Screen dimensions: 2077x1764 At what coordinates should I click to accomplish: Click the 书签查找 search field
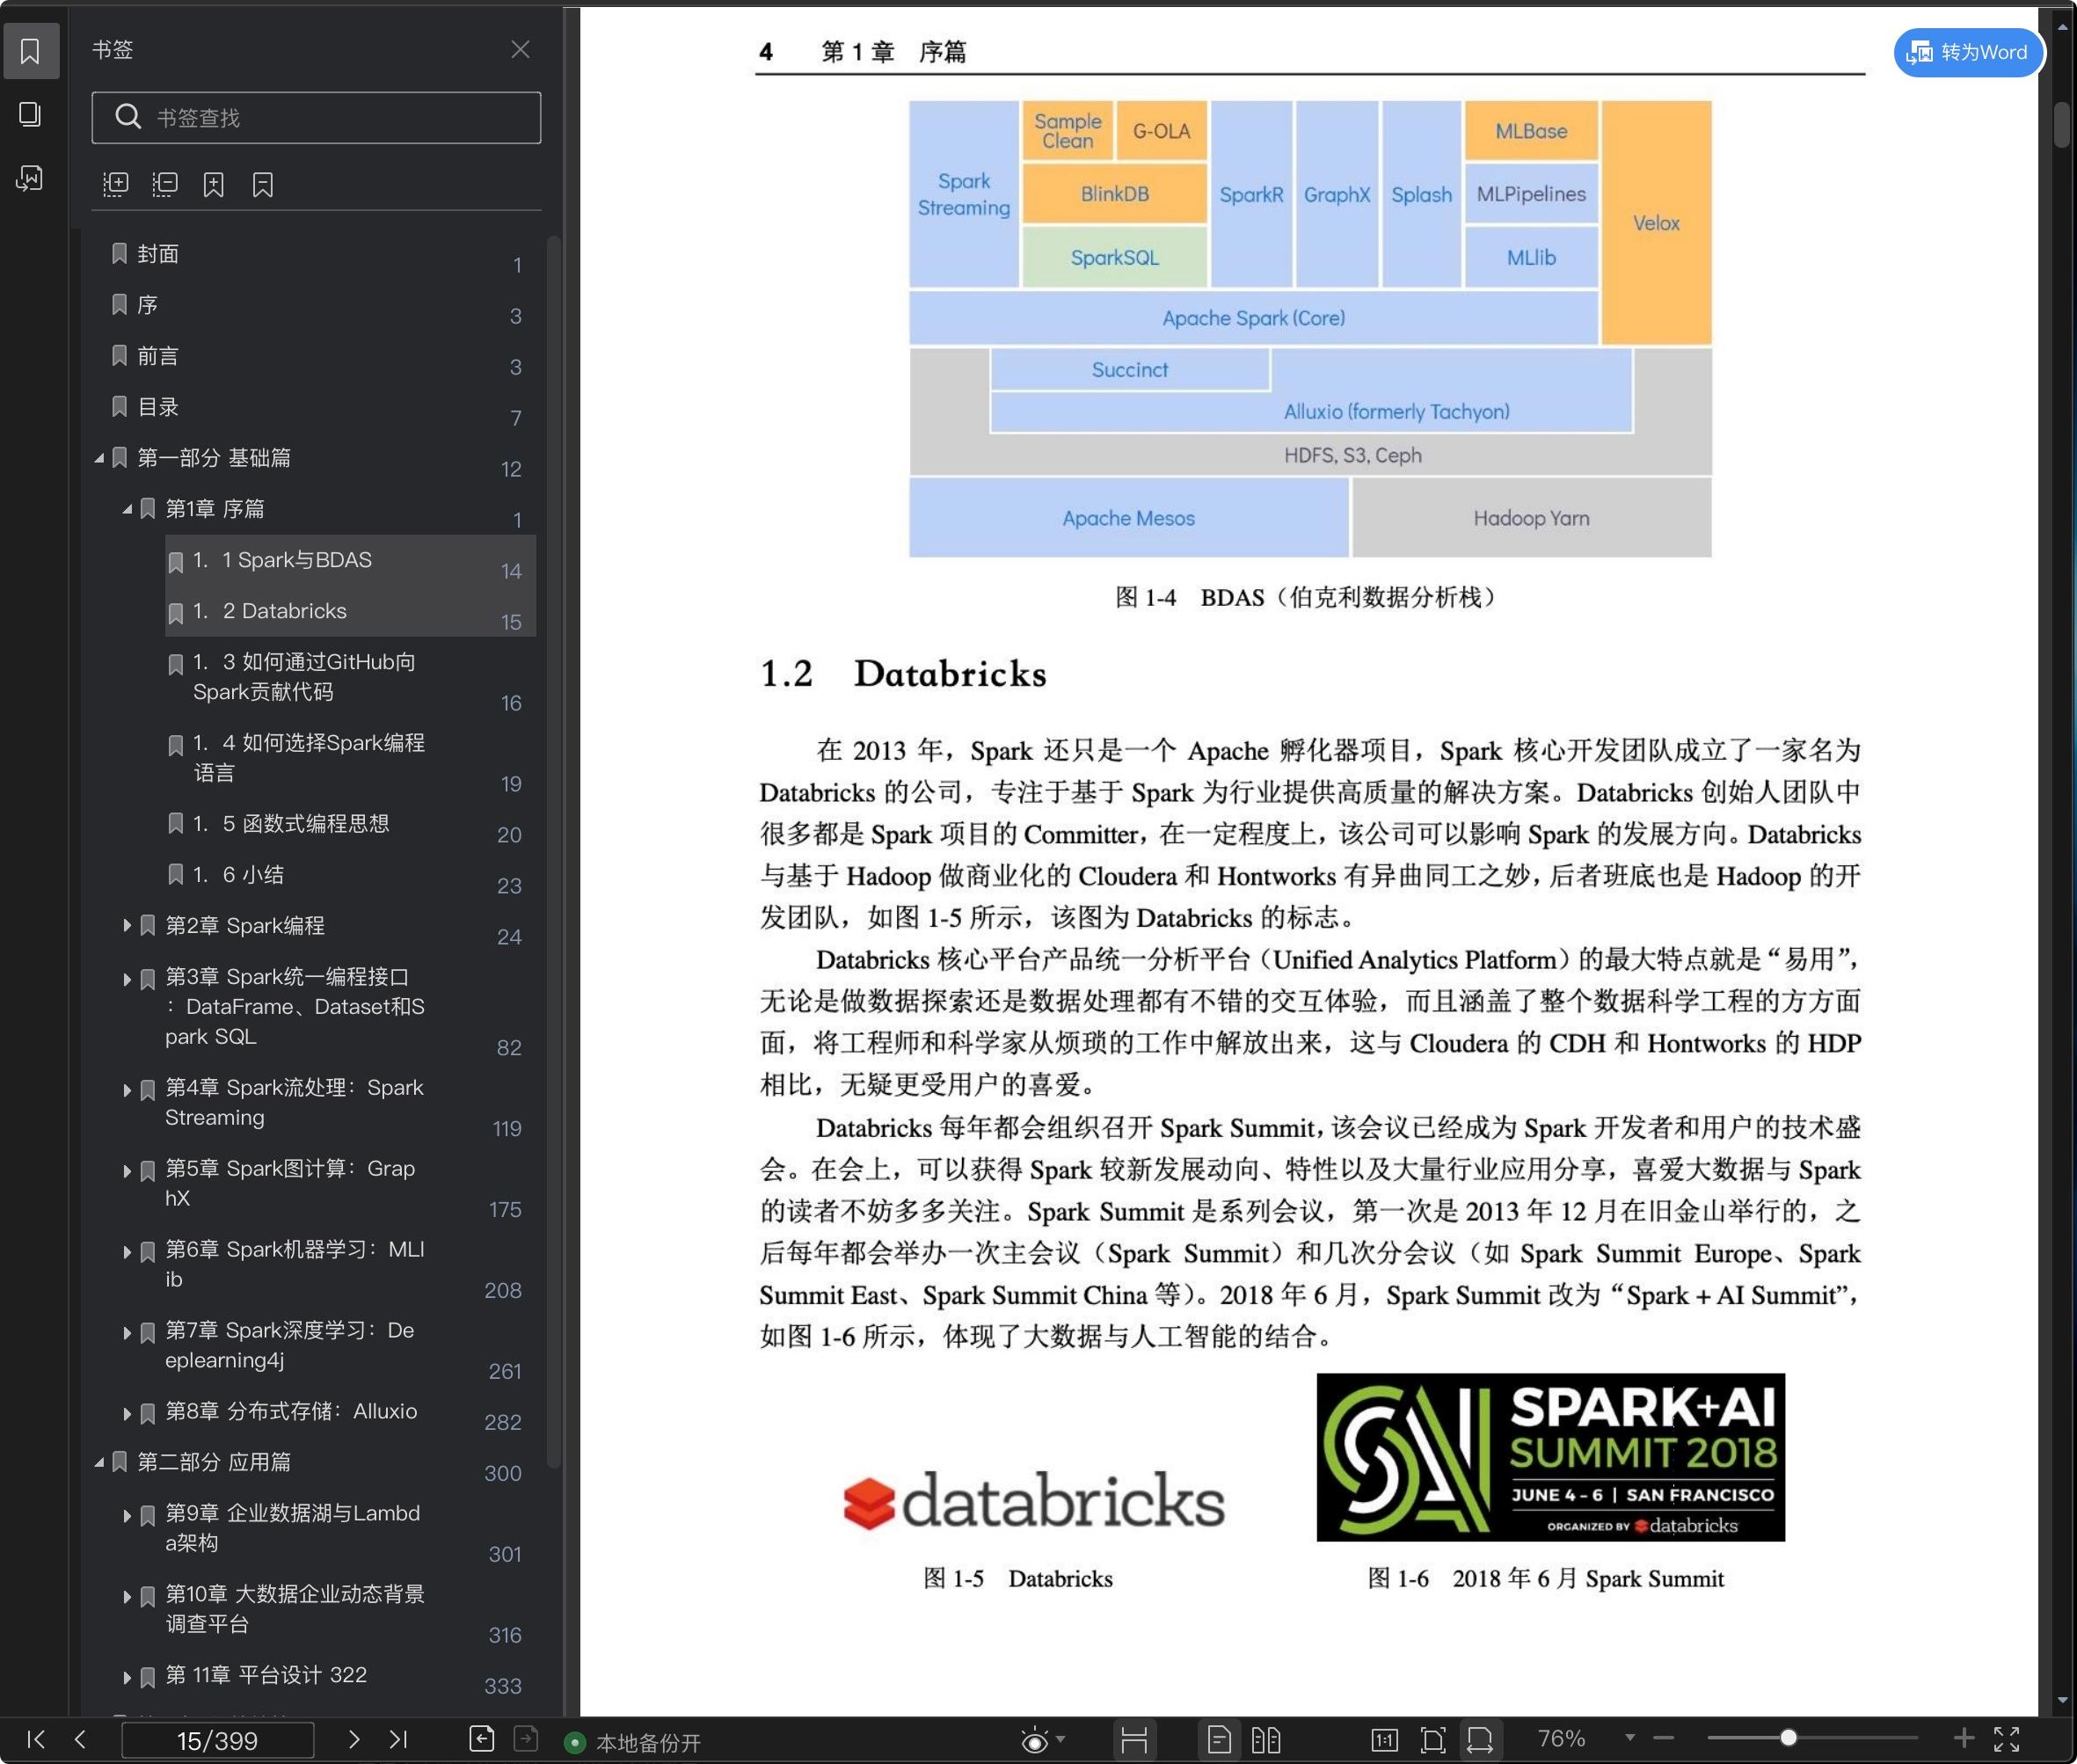pyautogui.click(x=316, y=118)
